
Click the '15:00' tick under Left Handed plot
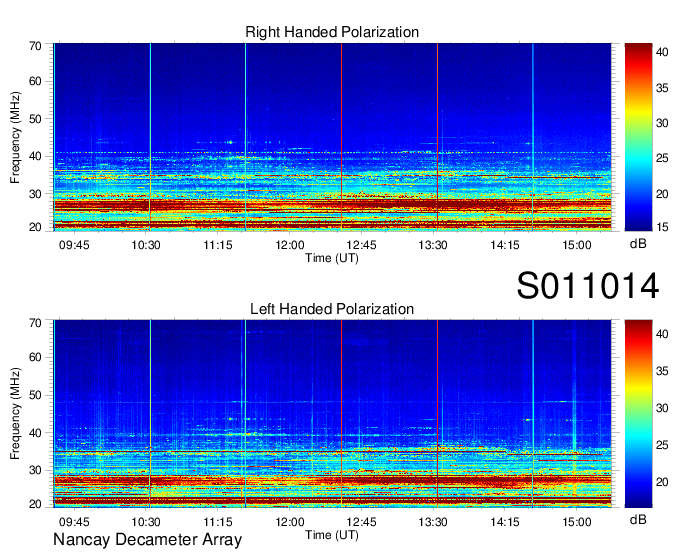[x=577, y=522]
